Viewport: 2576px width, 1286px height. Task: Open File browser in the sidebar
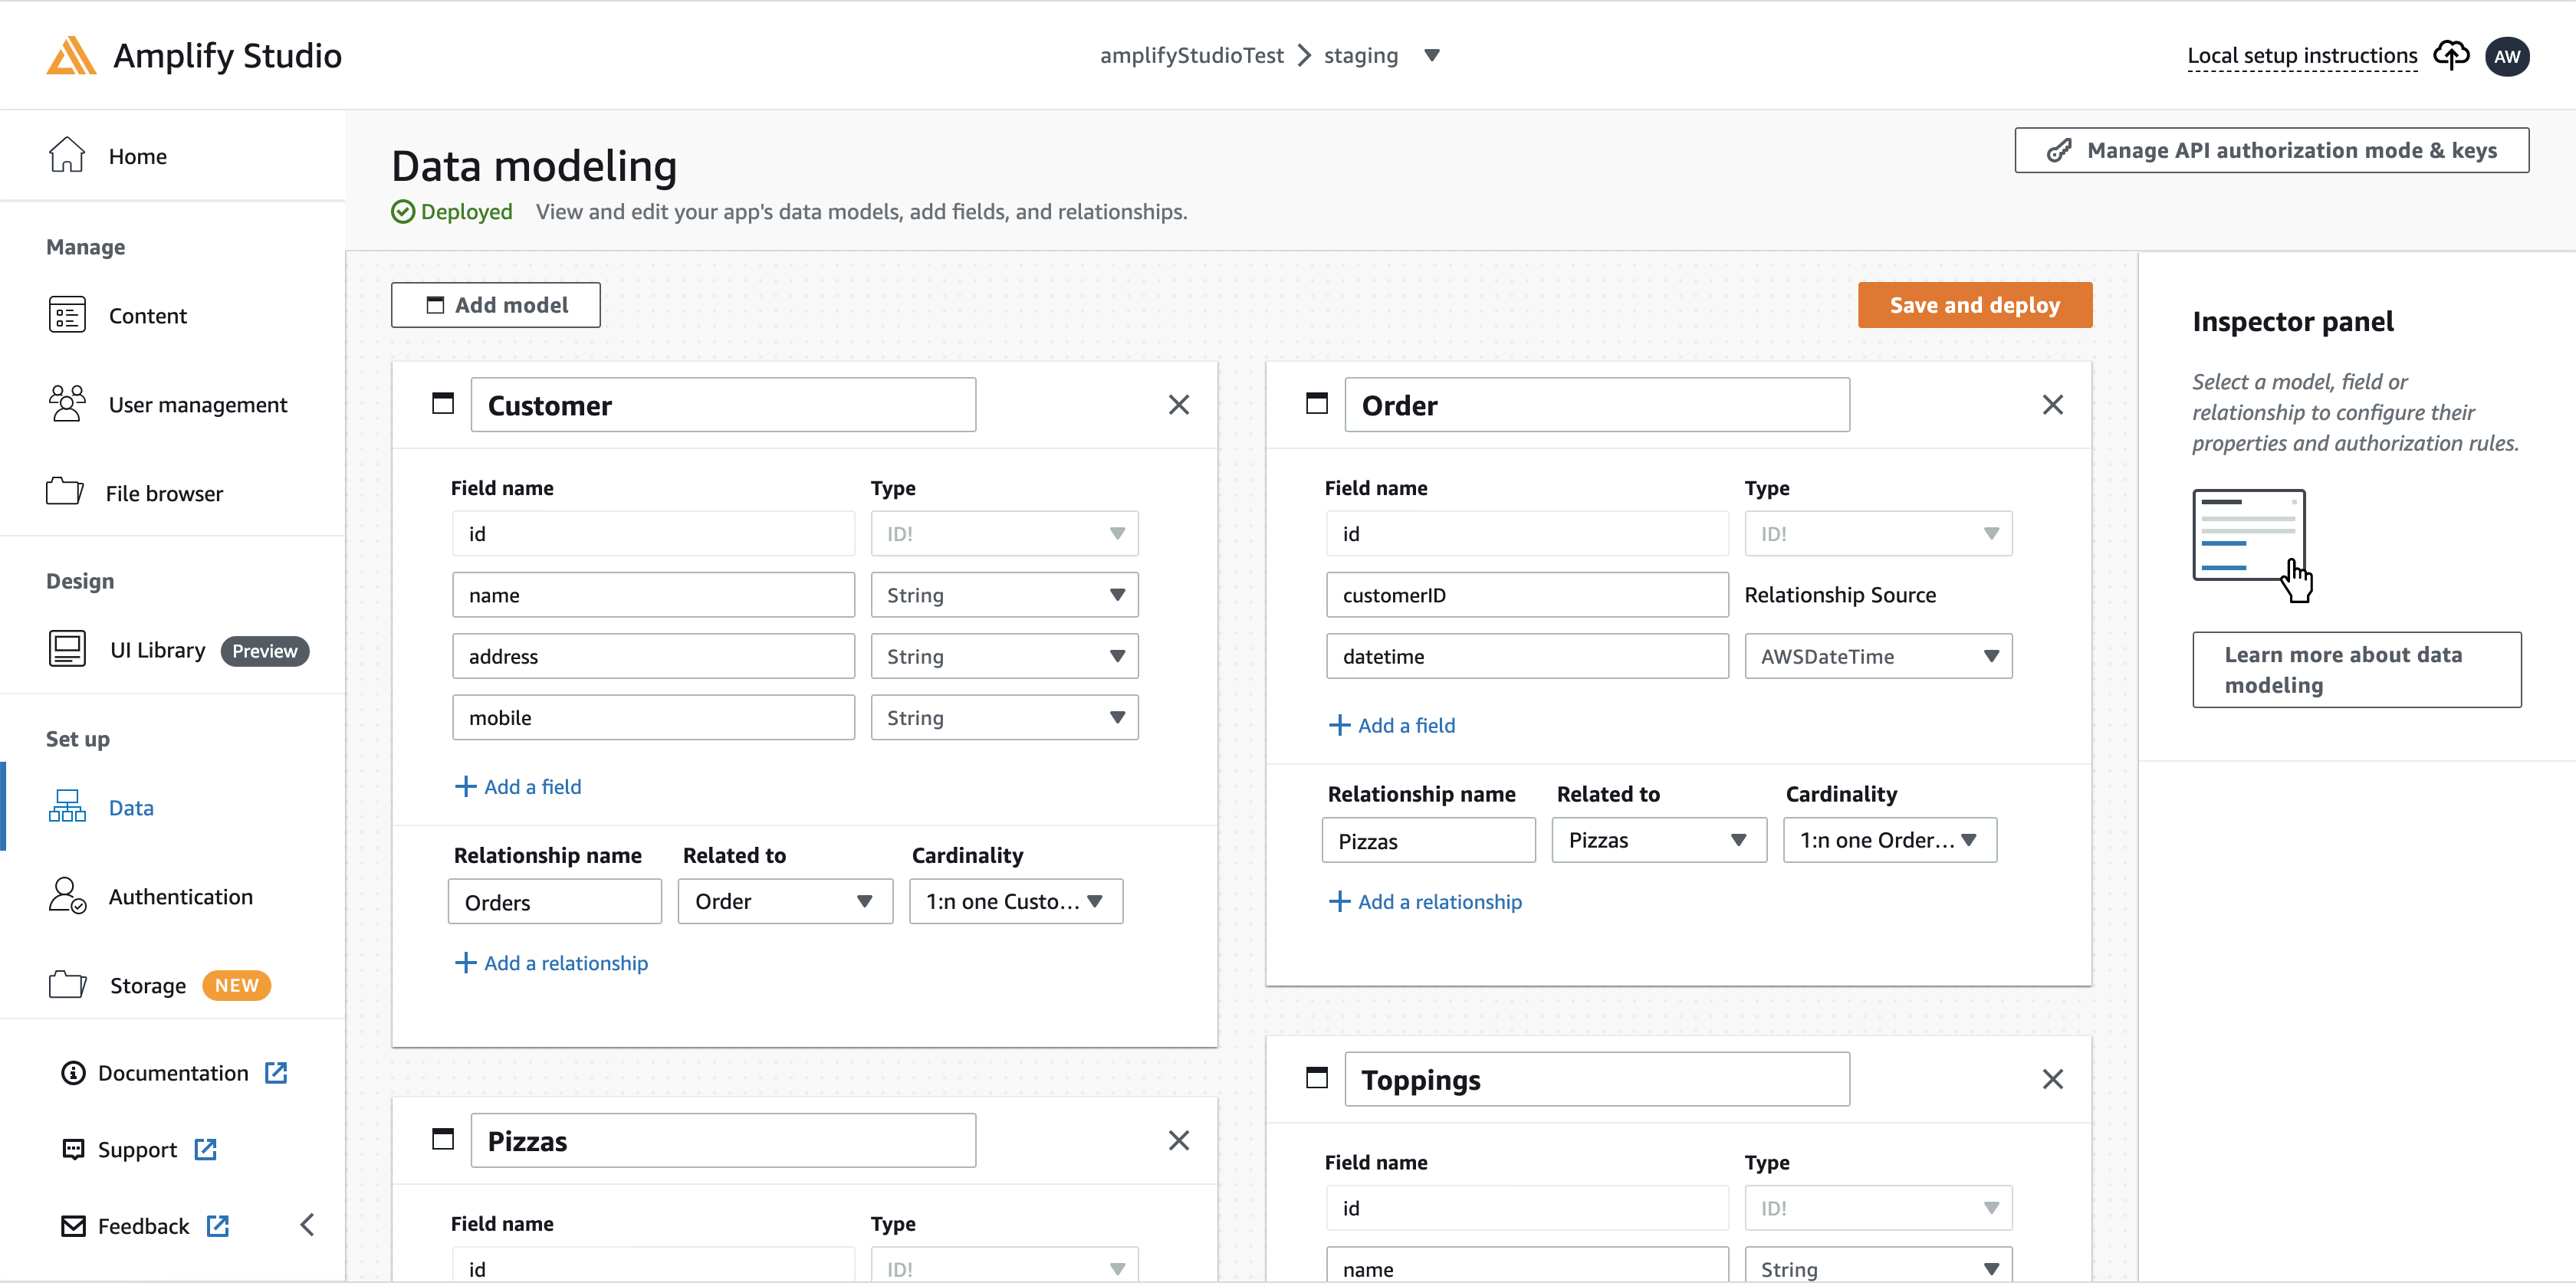click(x=164, y=493)
